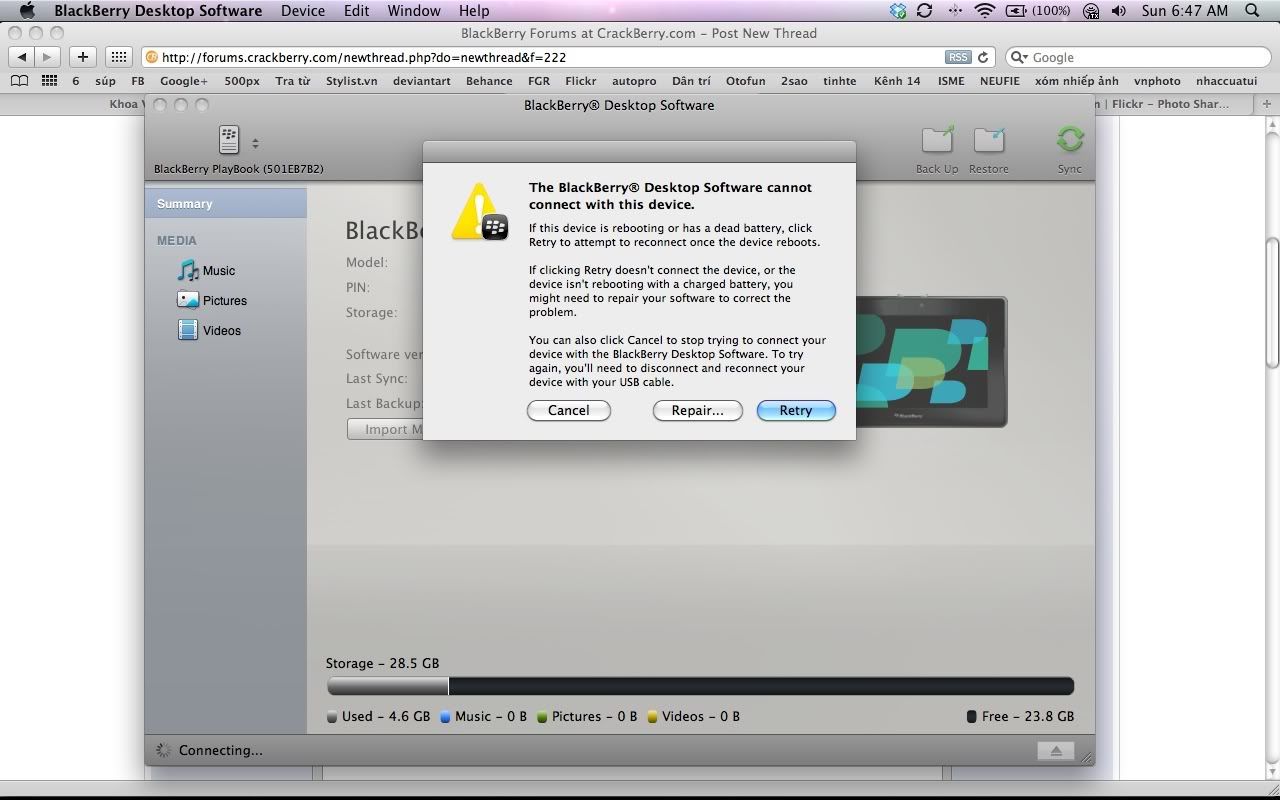Open the tinhte bookmark
The width and height of the screenshot is (1280, 800).
840,81
